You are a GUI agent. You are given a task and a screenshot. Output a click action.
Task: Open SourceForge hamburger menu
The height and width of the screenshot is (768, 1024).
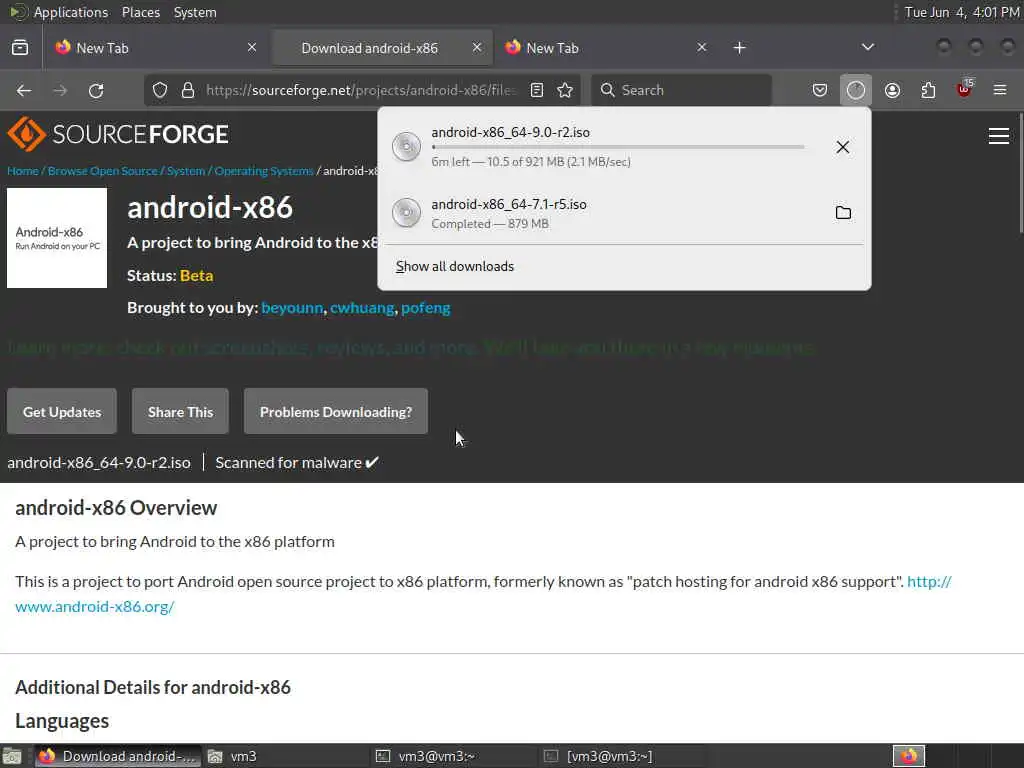pos(999,136)
